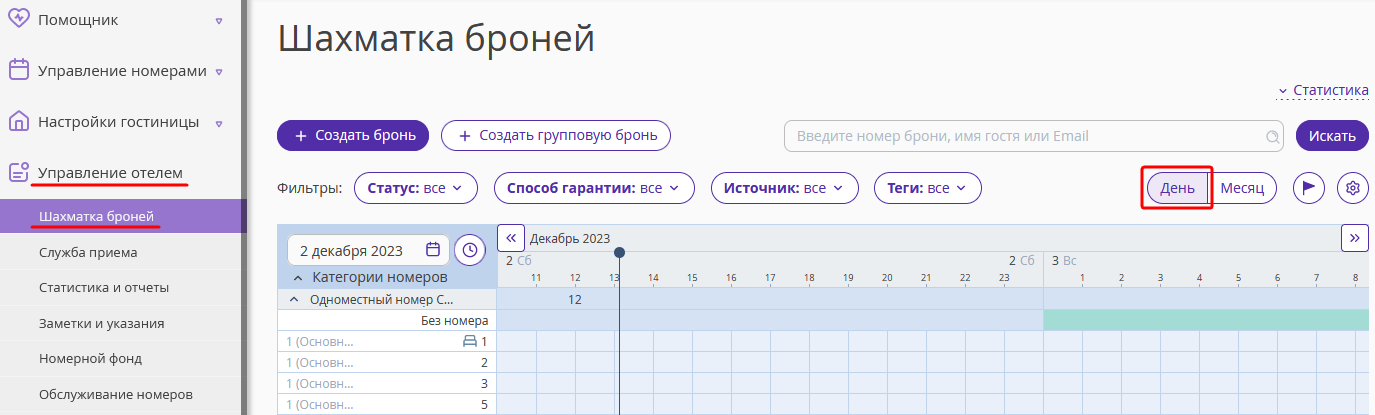Open Заметки и указания in sidebar

[120, 323]
